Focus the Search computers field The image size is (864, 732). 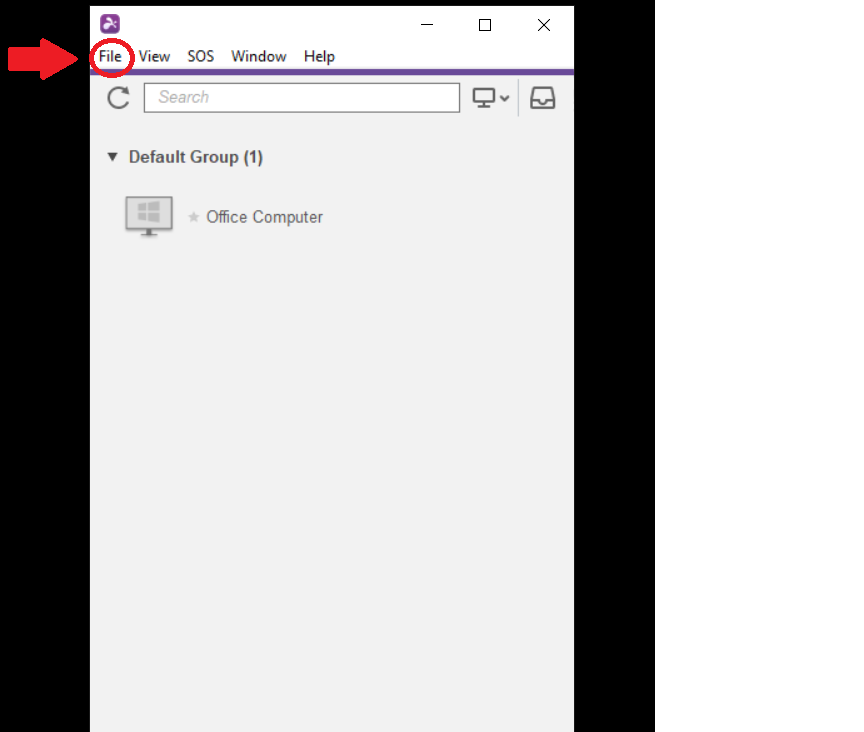[302, 98]
